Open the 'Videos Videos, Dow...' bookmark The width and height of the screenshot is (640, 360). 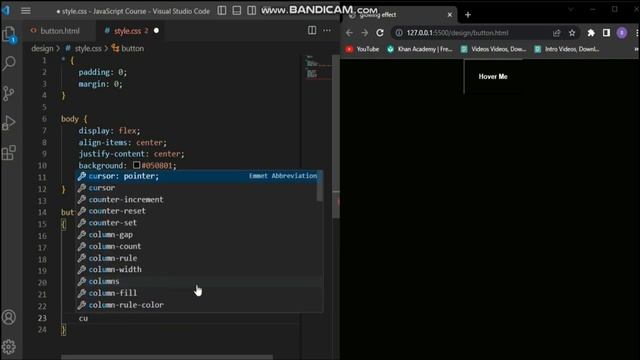493,49
